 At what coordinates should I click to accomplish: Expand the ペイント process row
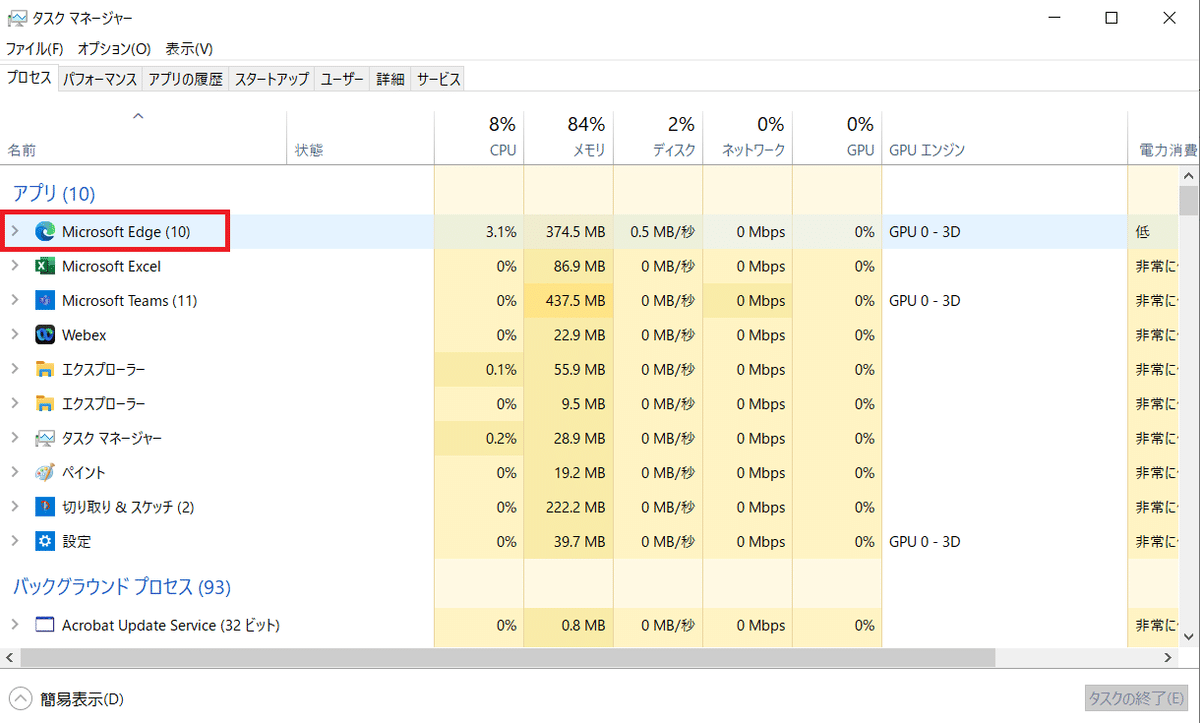(15, 472)
